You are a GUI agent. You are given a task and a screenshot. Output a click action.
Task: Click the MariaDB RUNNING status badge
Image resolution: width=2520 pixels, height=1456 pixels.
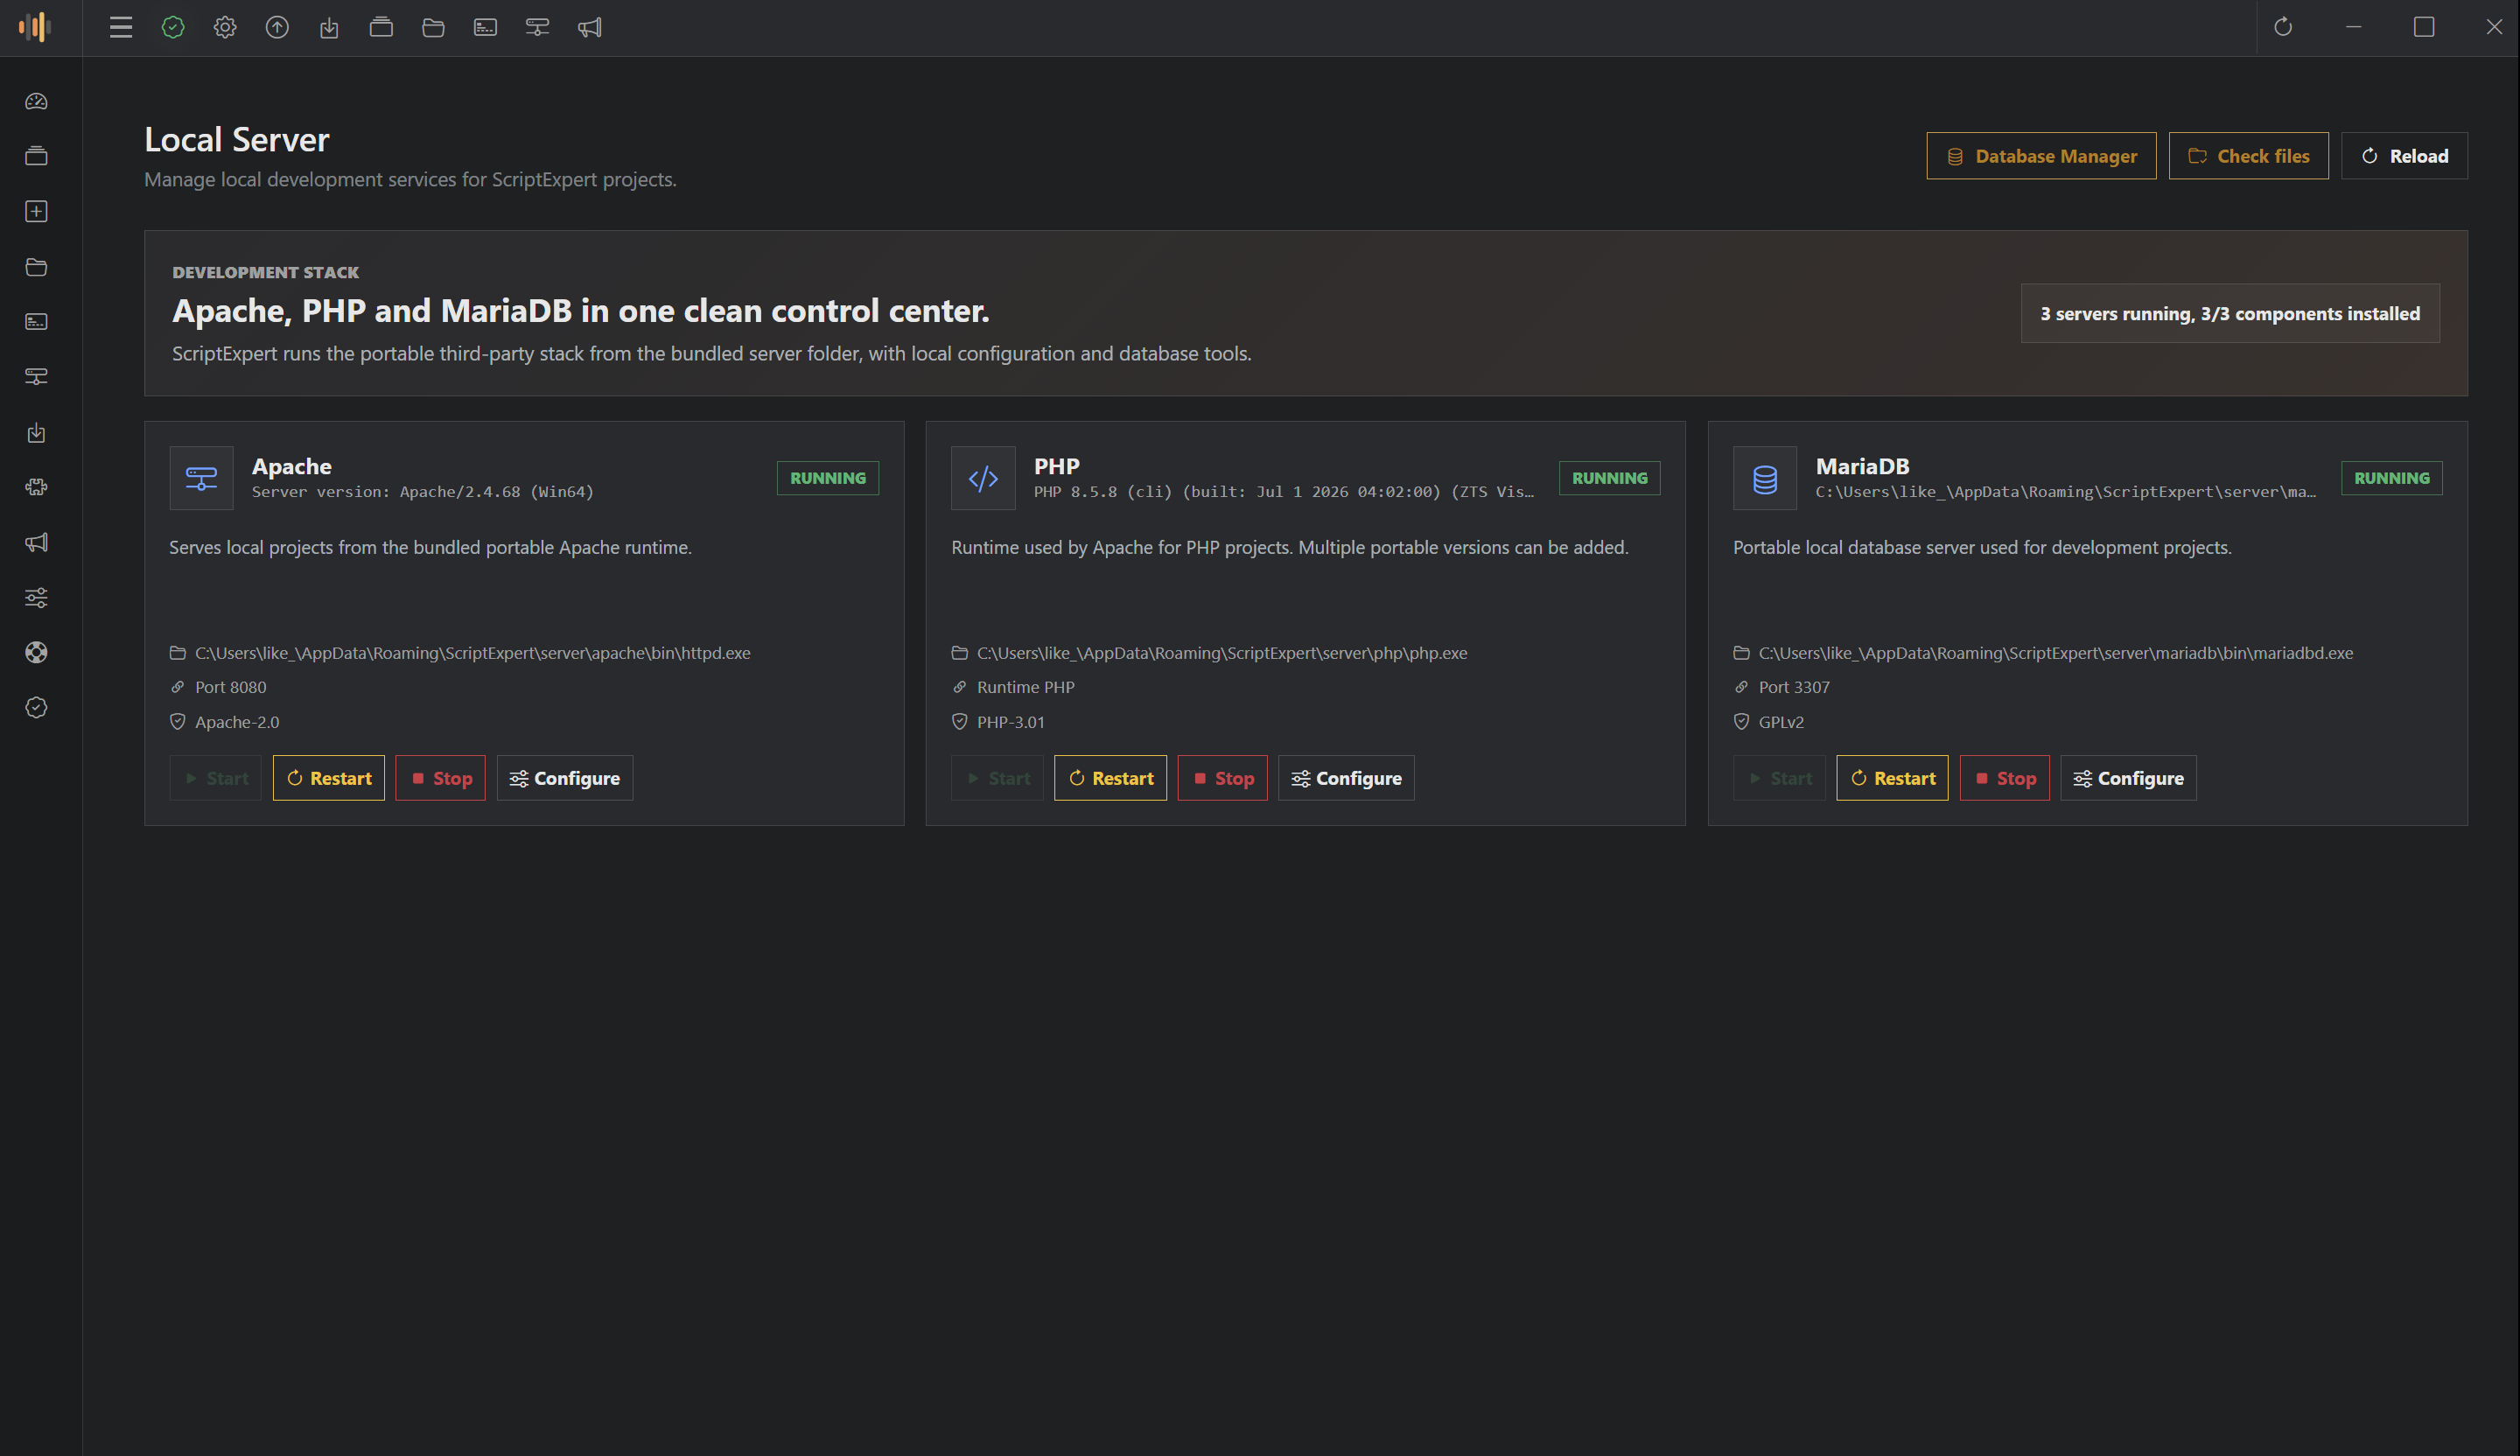(x=2392, y=478)
